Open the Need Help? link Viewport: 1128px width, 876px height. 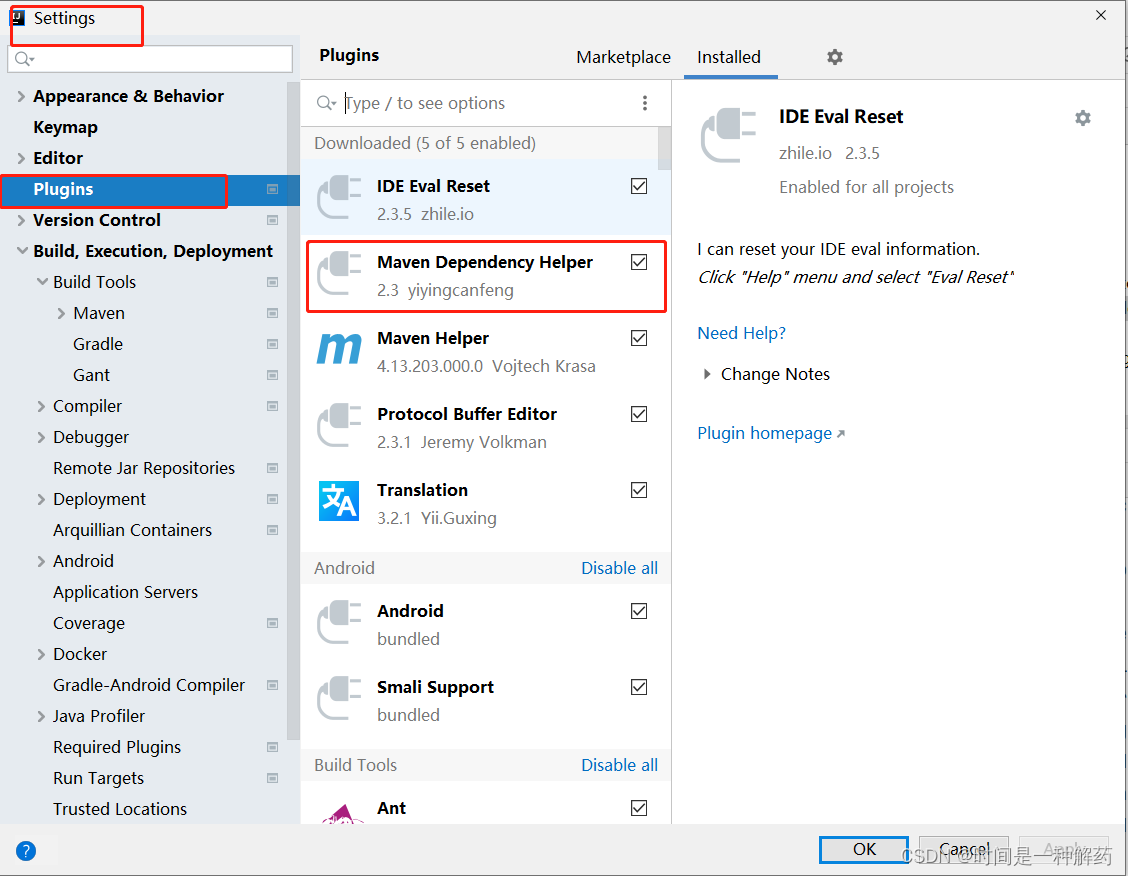741,333
